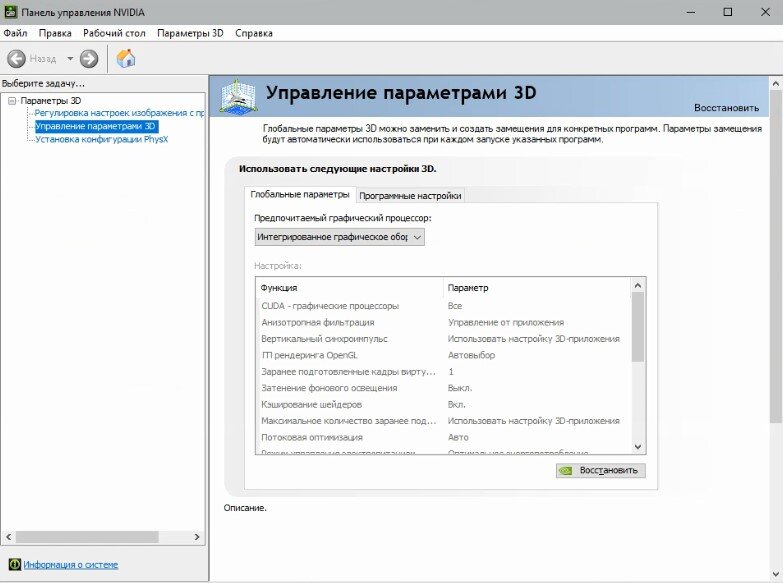The image size is (783, 583).
Task: Click Автовыбор parameter value
Action: click(x=471, y=355)
